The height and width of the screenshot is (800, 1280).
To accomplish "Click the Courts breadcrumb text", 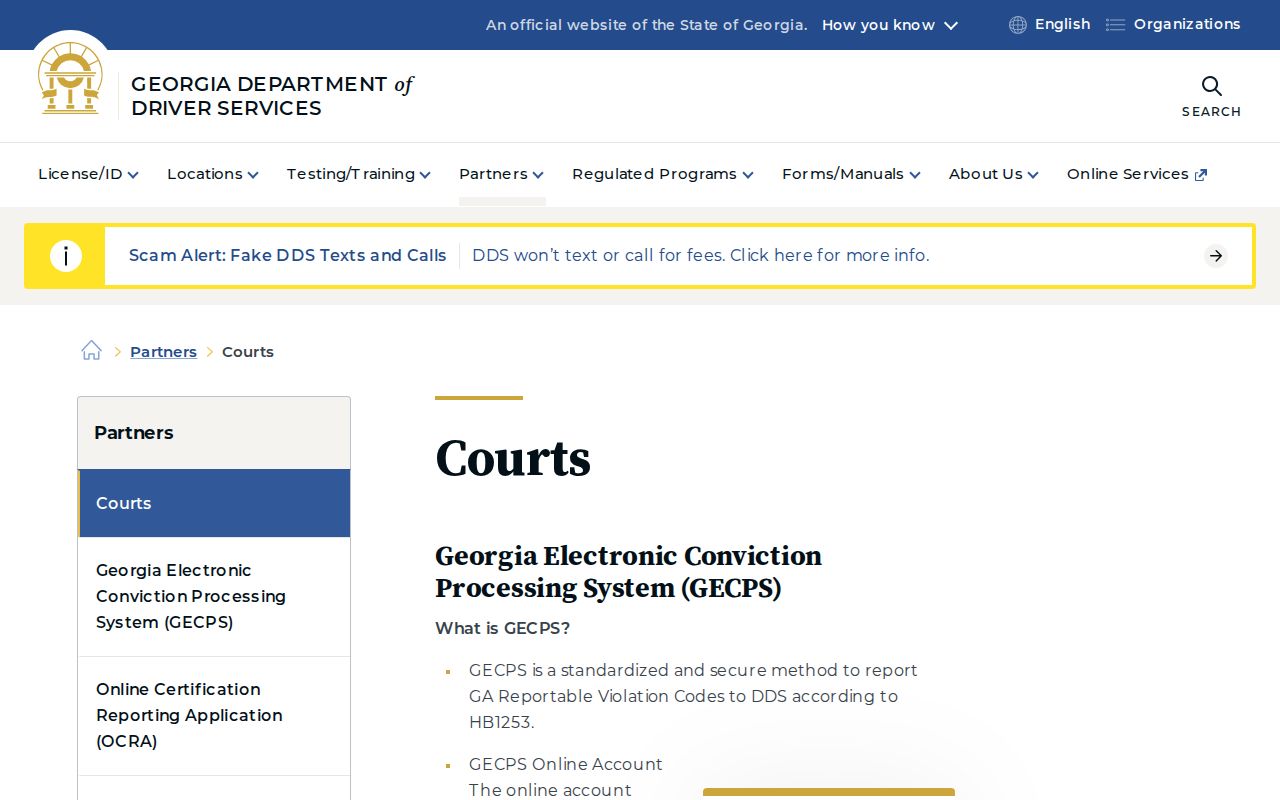I will coord(248,352).
